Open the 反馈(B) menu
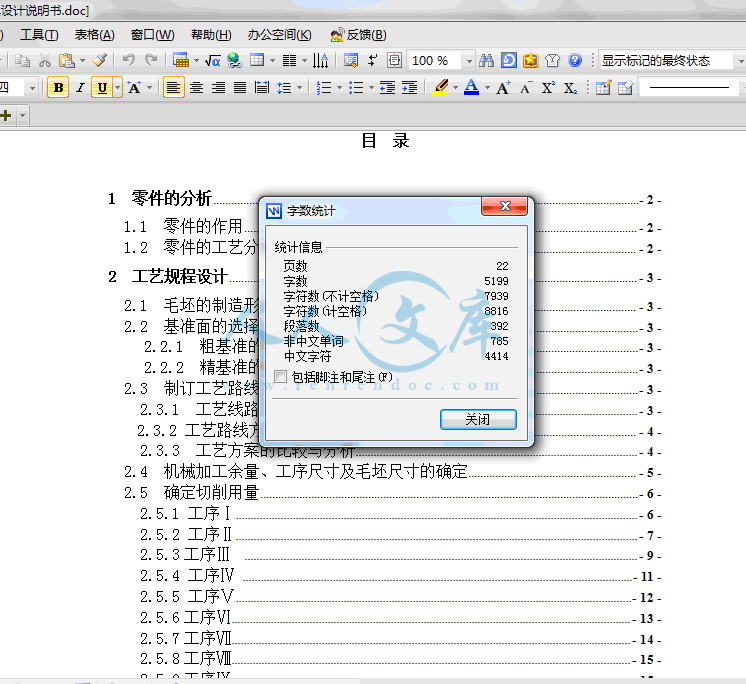Image resolution: width=746 pixels, height=684 pixels. [x=359, y=35]
